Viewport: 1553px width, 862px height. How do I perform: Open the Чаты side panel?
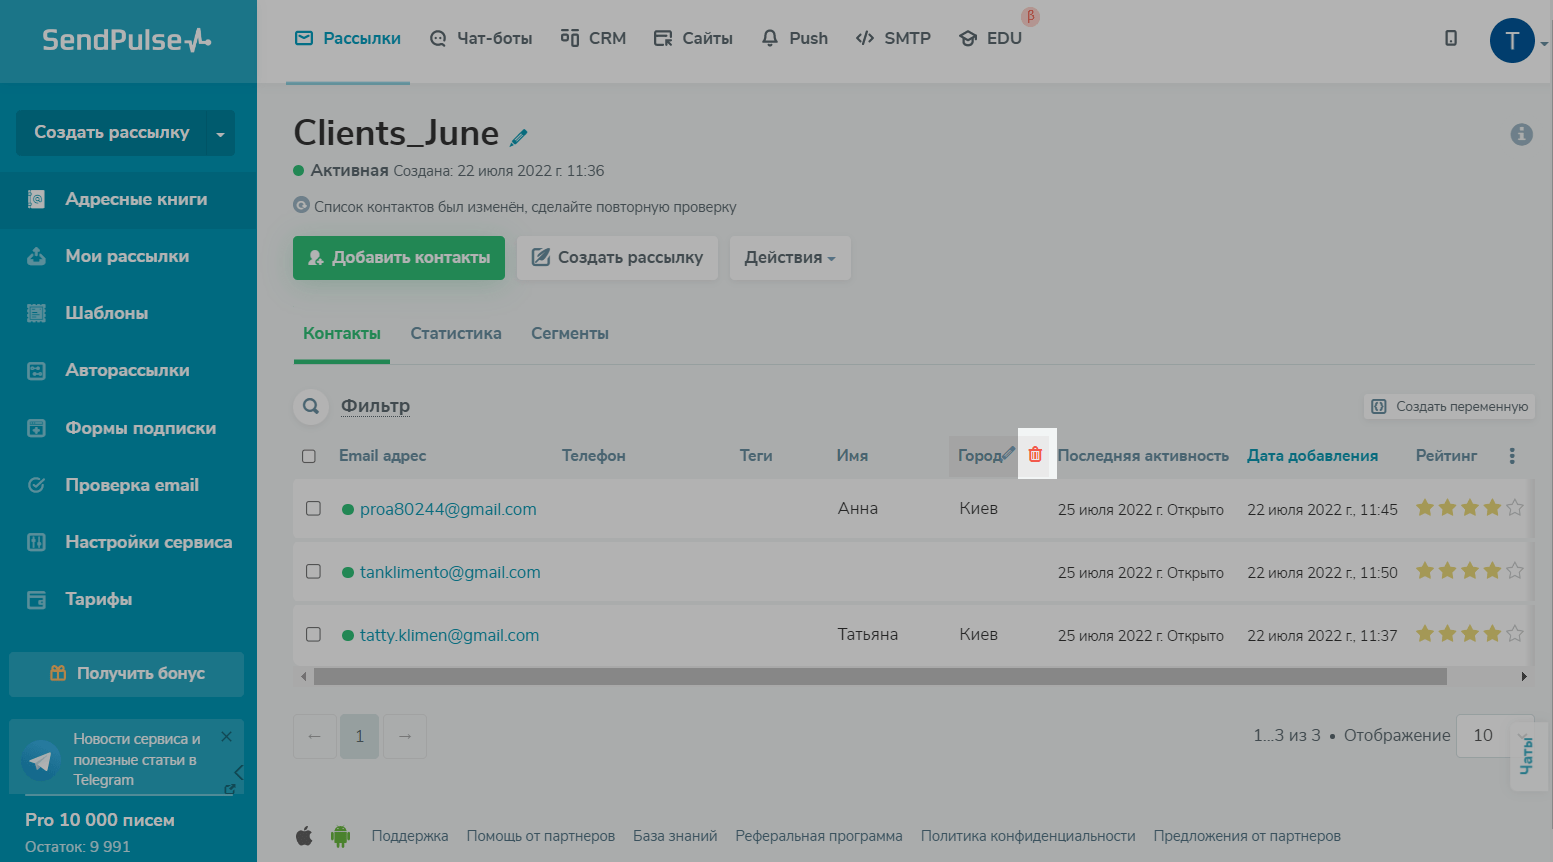tap(1527, 756)
